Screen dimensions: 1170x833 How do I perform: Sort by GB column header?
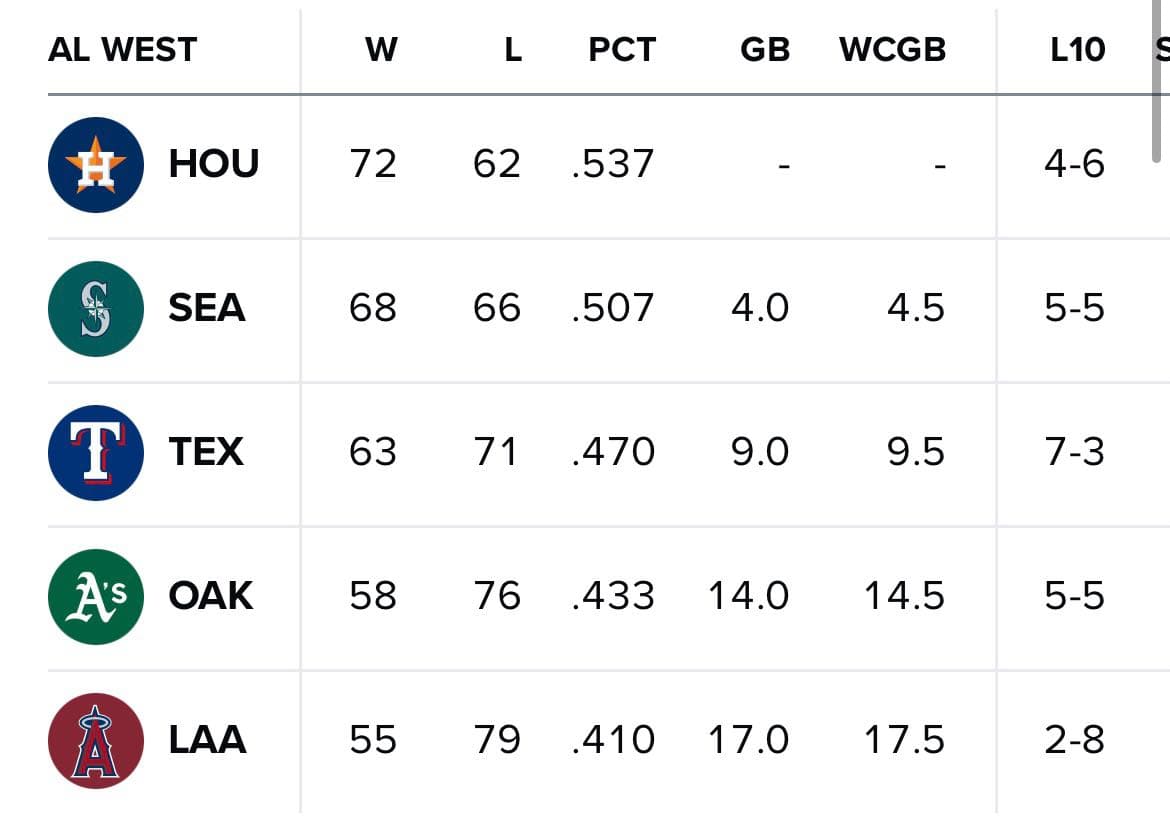click(x=765, y=50)
